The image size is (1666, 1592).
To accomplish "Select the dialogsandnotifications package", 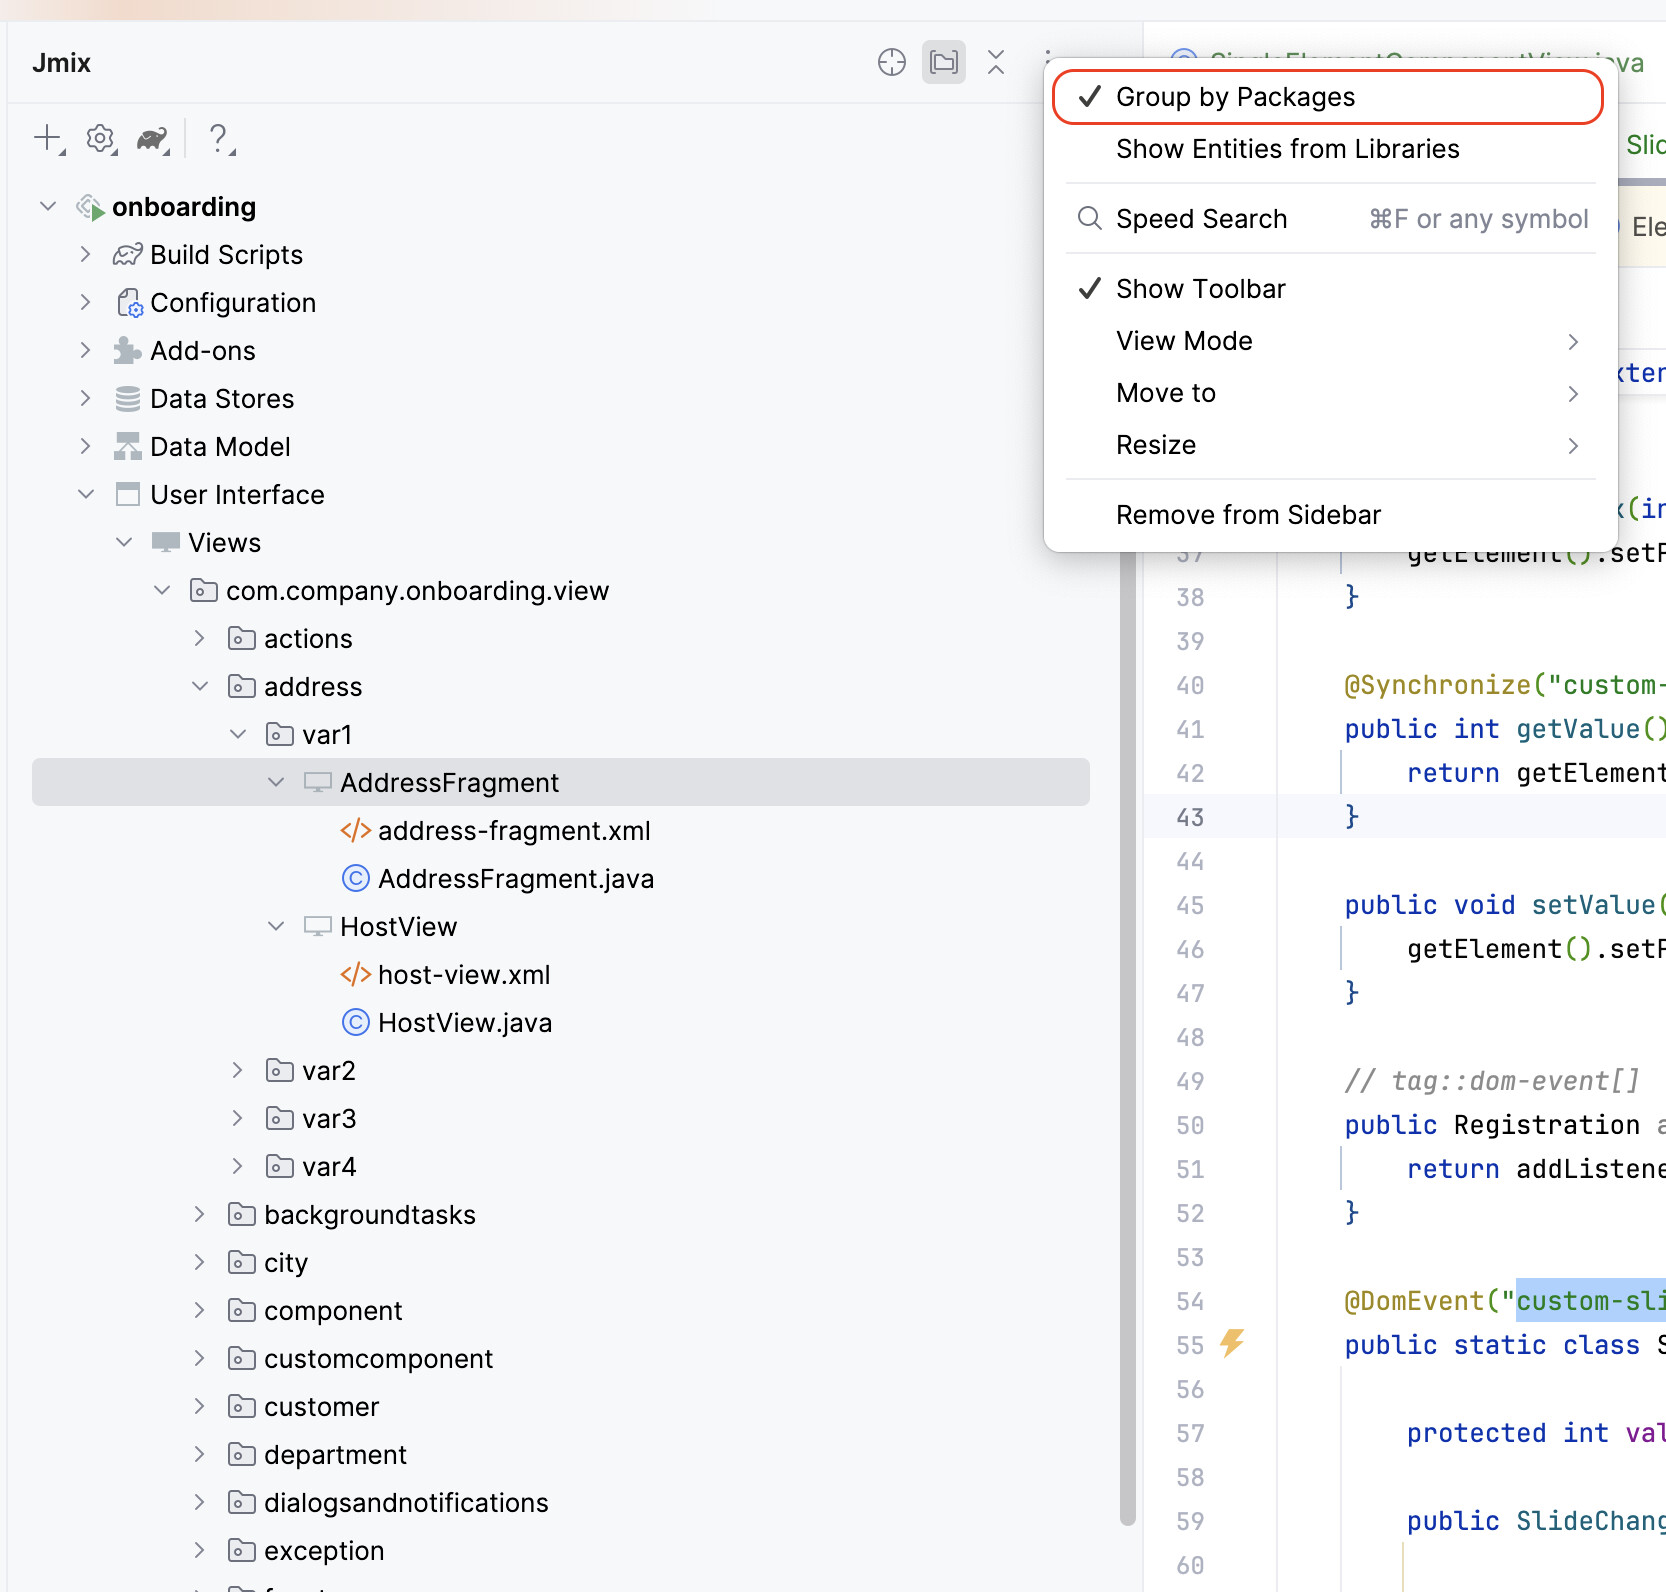I will point(561,1503).
